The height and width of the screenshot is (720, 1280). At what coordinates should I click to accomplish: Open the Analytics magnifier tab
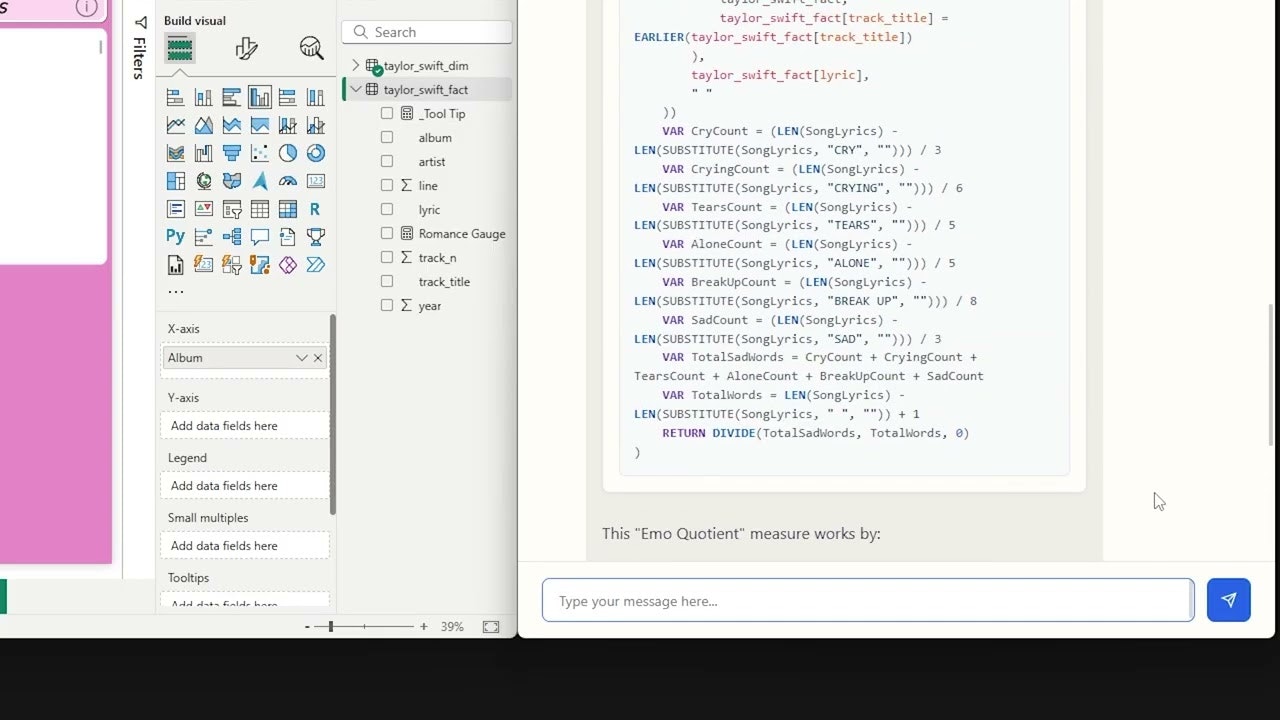point(311,48)
